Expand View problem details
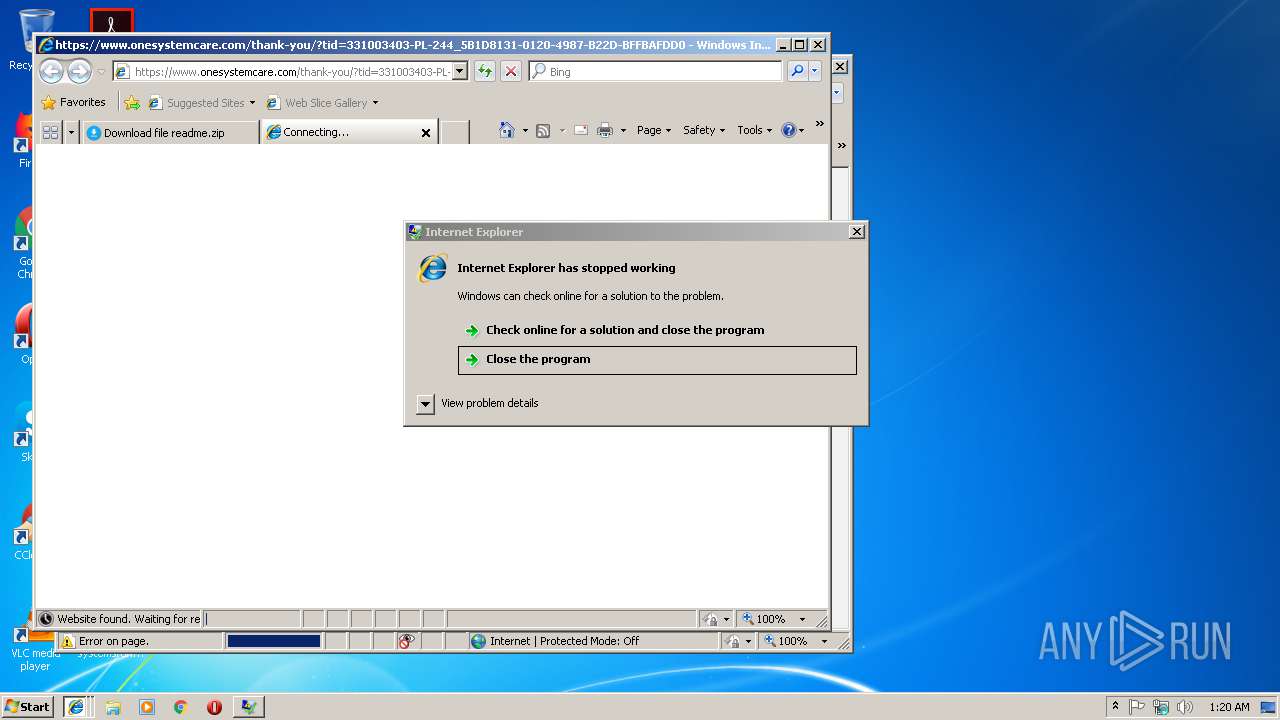Screen dimensions: 1280x720 click(425, 404)
